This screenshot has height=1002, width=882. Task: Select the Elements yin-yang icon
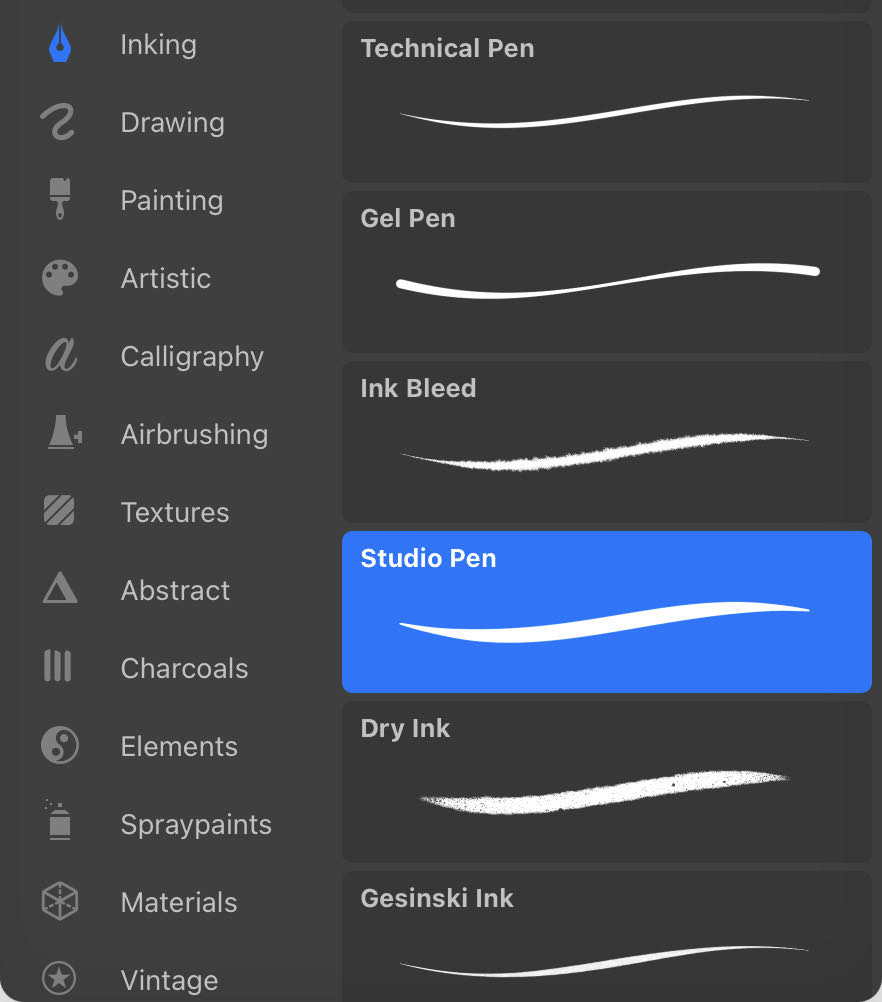coord(58,745)
